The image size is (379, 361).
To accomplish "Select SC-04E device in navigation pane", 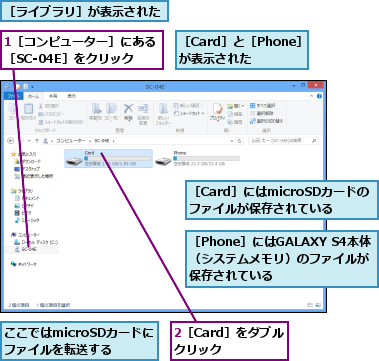I will point(32,249).
